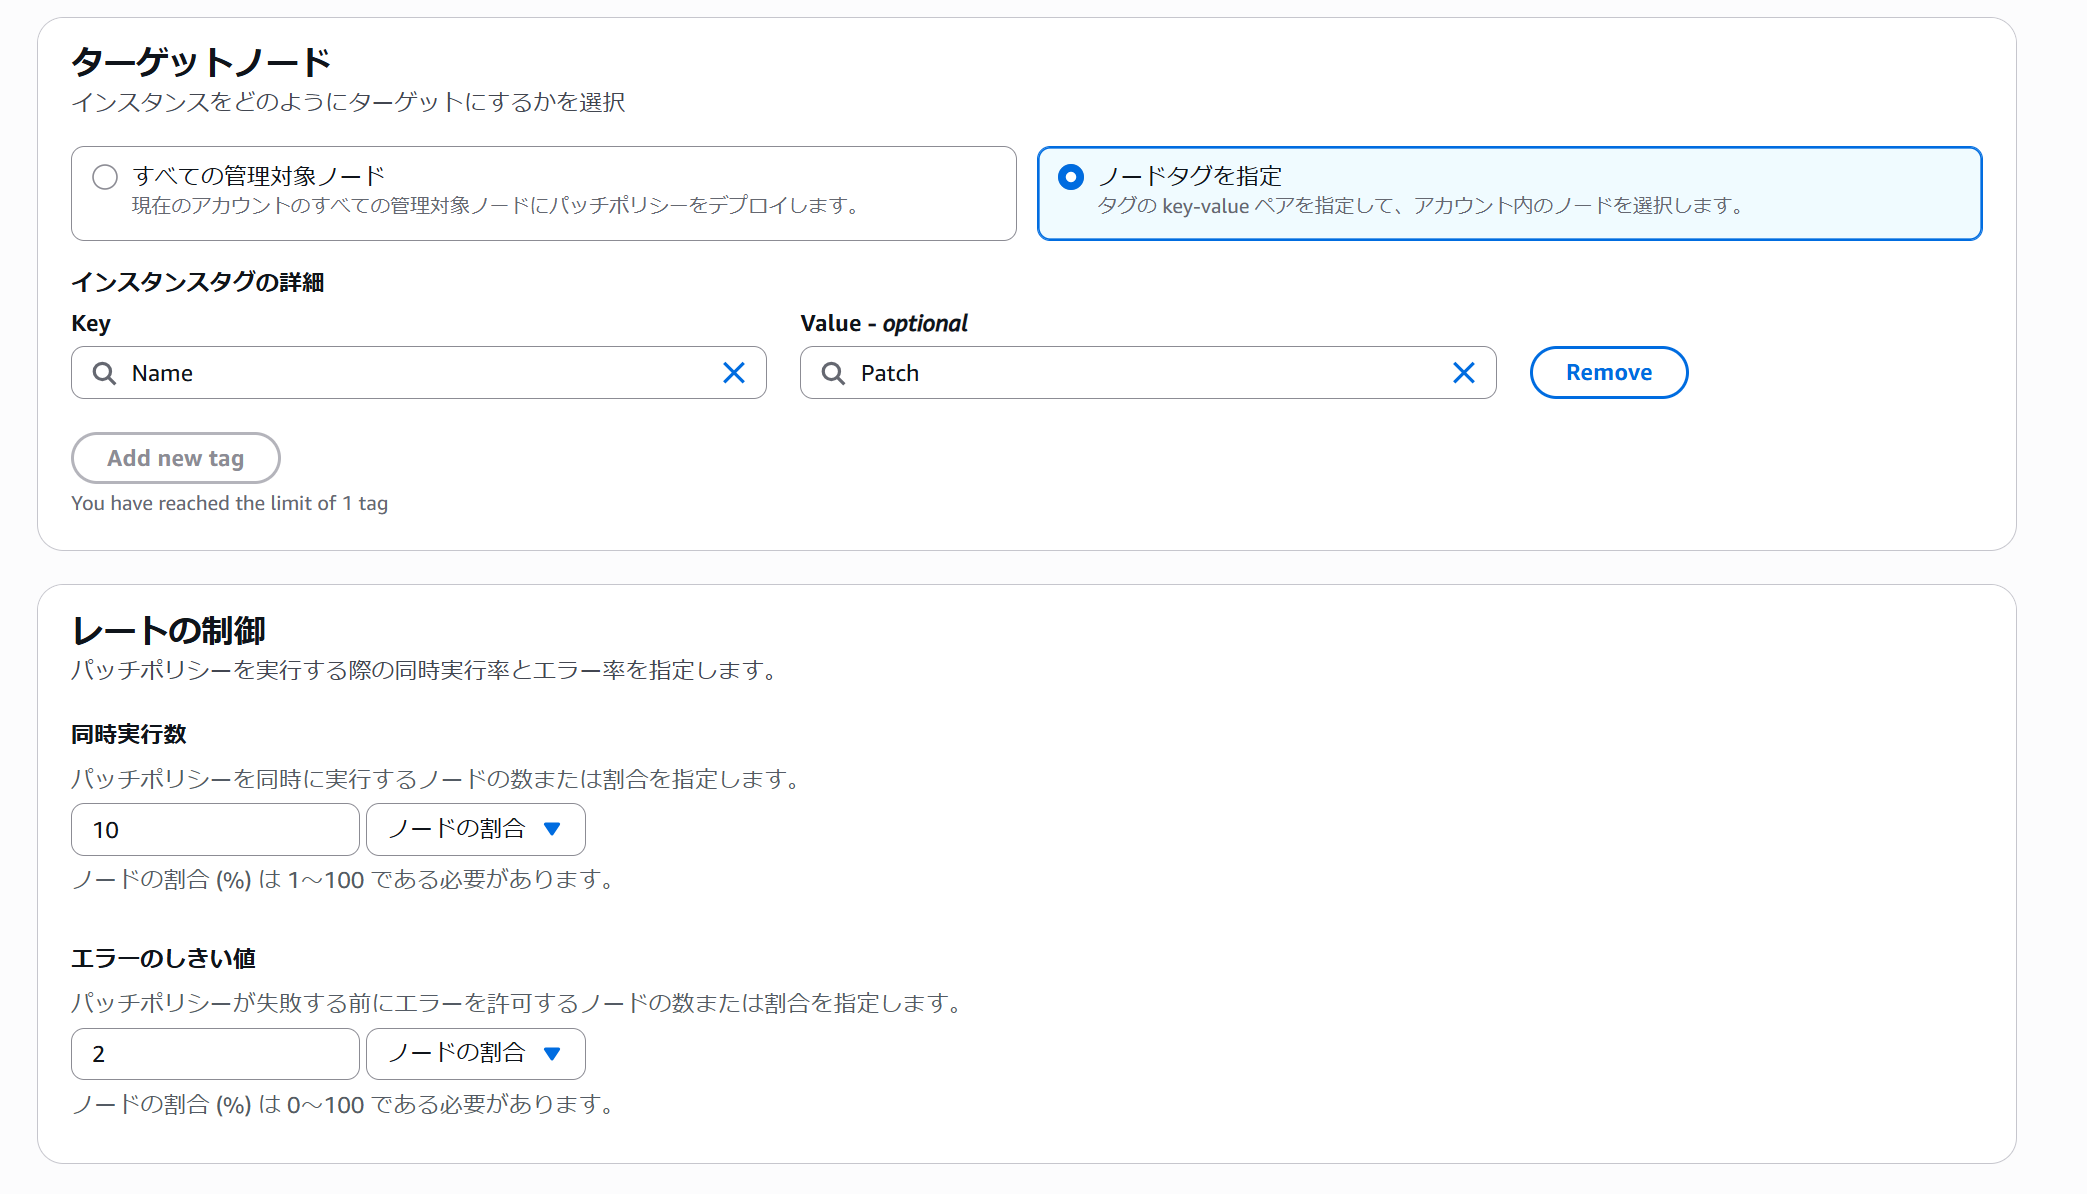Click the search icon in Value field
This screenshot has width=2087, height=1194.
click(x=833, y=373)
